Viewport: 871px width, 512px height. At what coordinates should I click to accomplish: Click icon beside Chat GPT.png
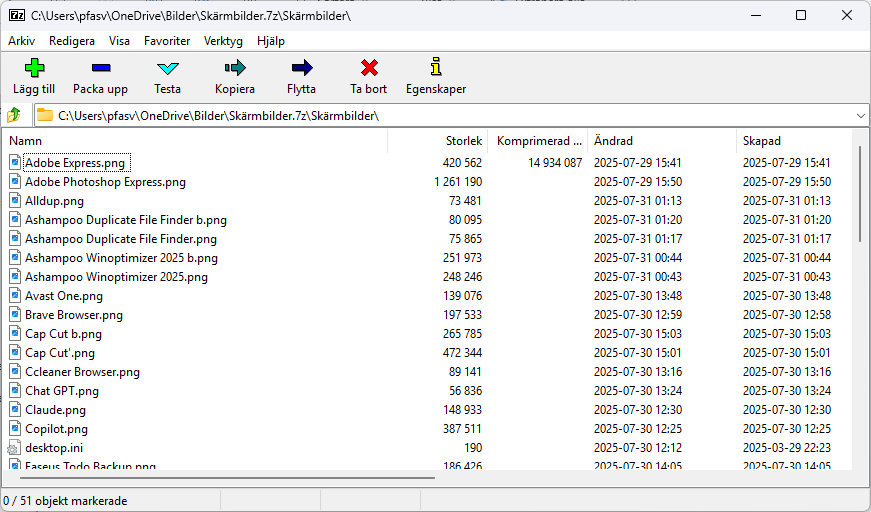pyautogui.click(x=15, y=390)
